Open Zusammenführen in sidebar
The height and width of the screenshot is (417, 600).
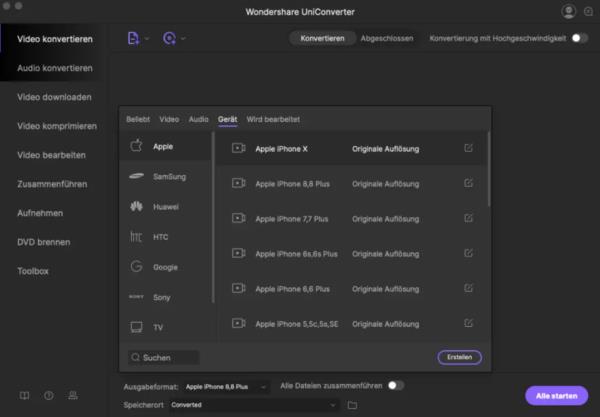[x=52, y=184]
